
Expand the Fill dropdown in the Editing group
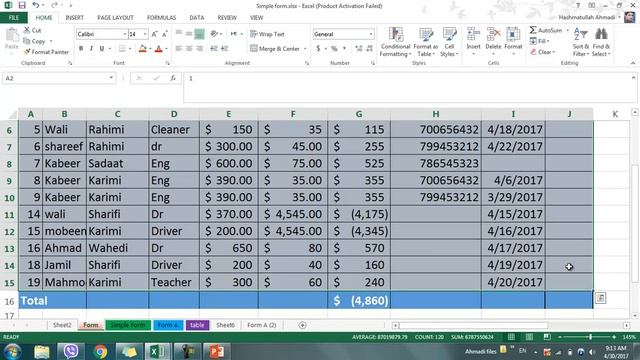[548, 41]
